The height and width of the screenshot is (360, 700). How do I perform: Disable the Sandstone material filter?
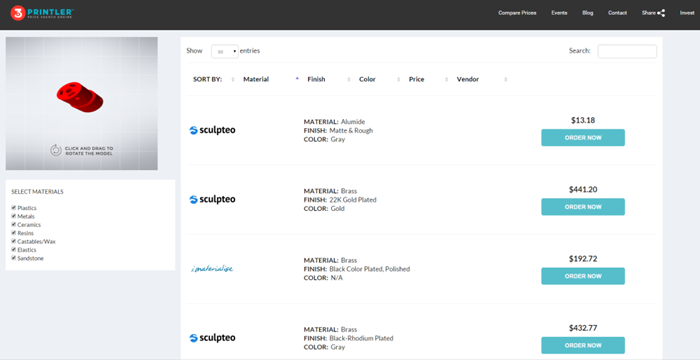13,258
